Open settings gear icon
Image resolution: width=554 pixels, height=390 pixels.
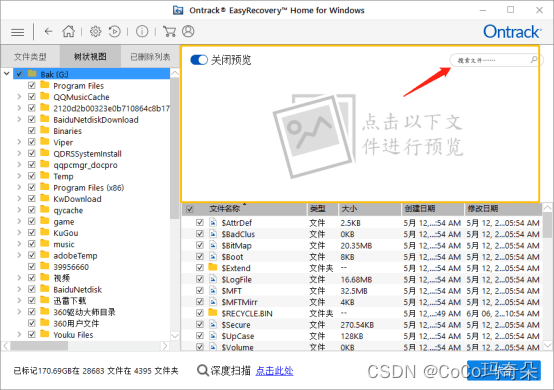[x=95, y=32]
